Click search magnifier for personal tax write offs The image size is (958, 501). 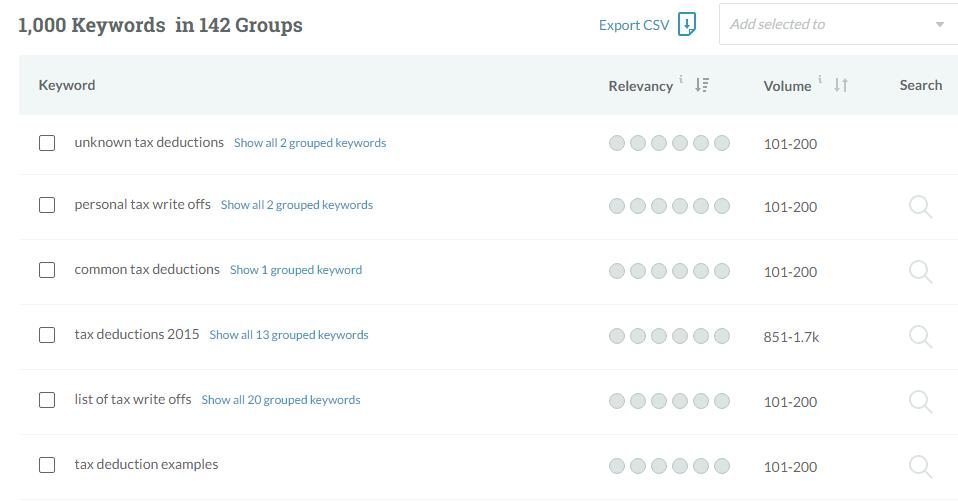pyautogui.click(x=920, y=207)
